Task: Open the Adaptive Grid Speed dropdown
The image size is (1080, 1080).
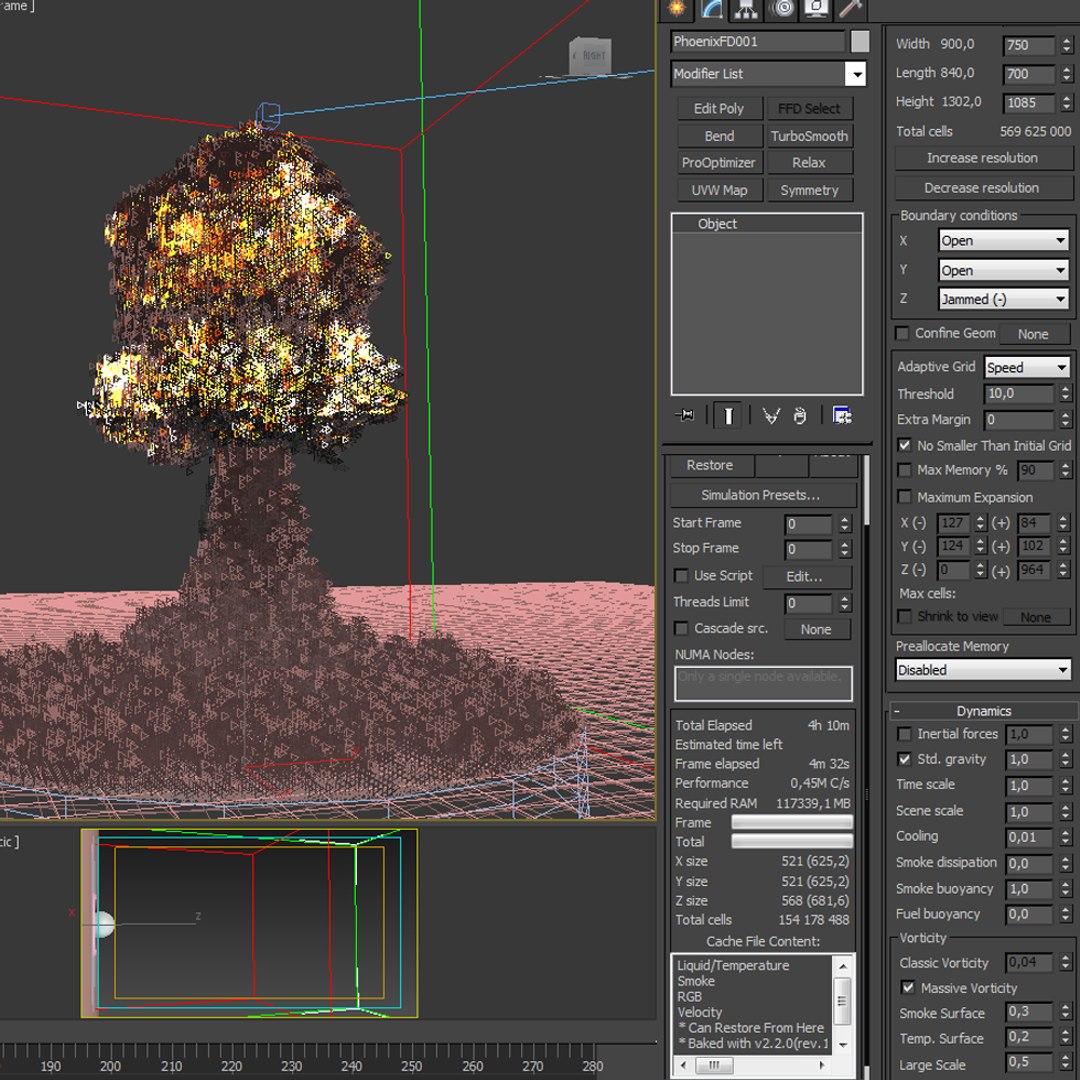Action: pyautogui.click(x=1026, y=367)
